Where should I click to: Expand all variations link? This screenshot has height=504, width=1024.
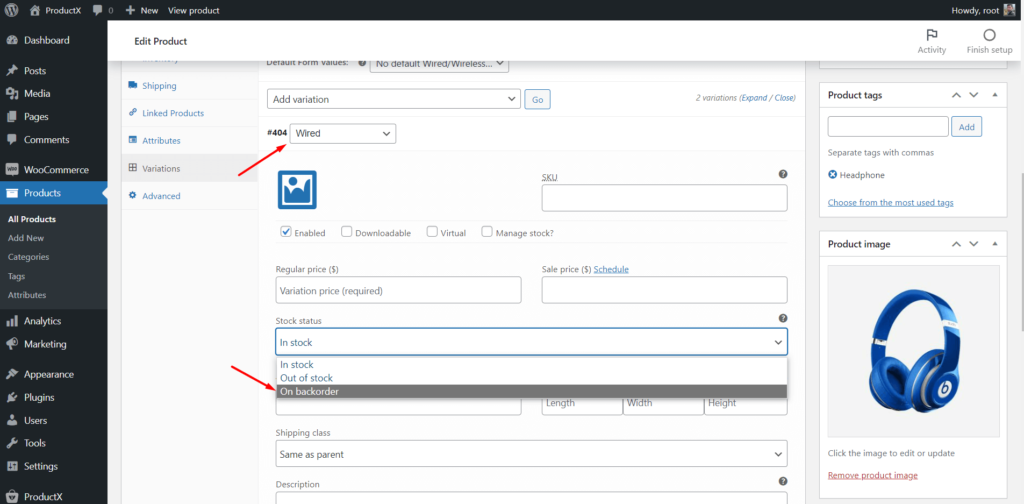754,98
